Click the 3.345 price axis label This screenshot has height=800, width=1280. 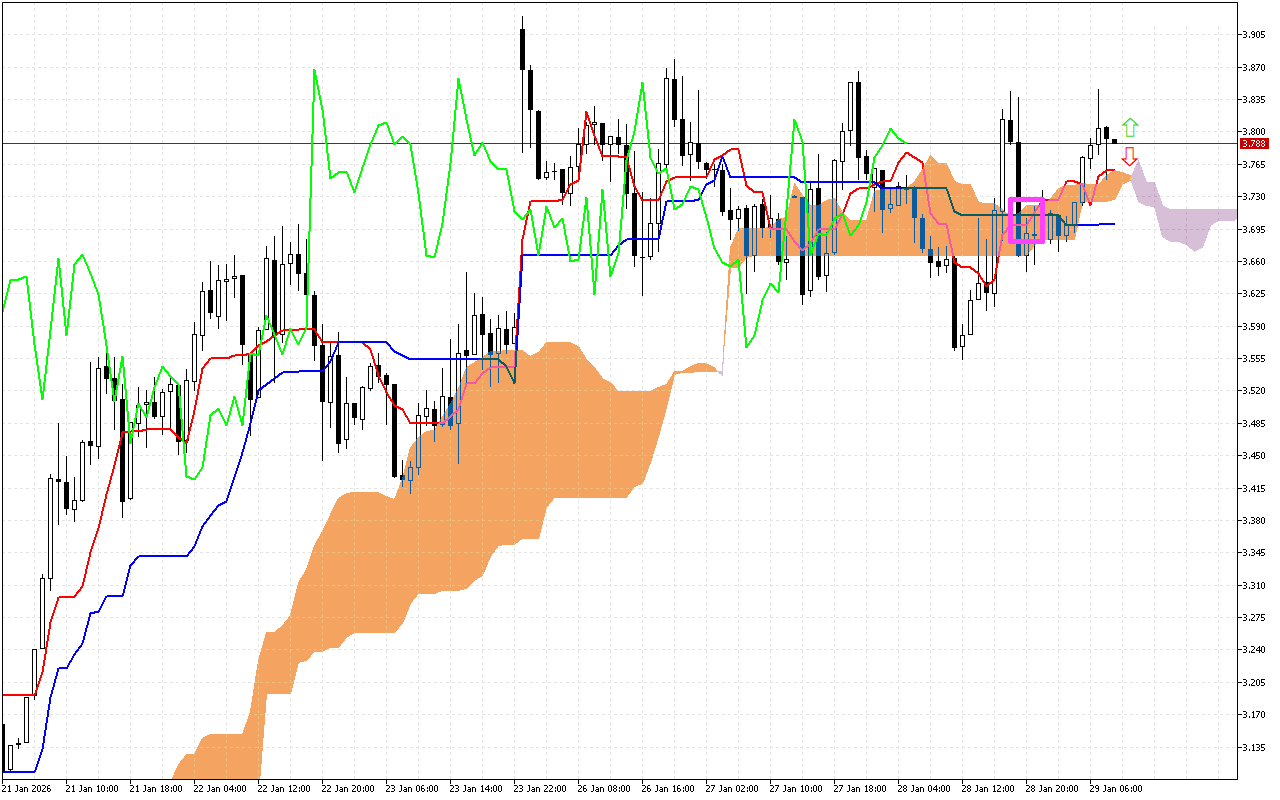[x=1251, y=553]
